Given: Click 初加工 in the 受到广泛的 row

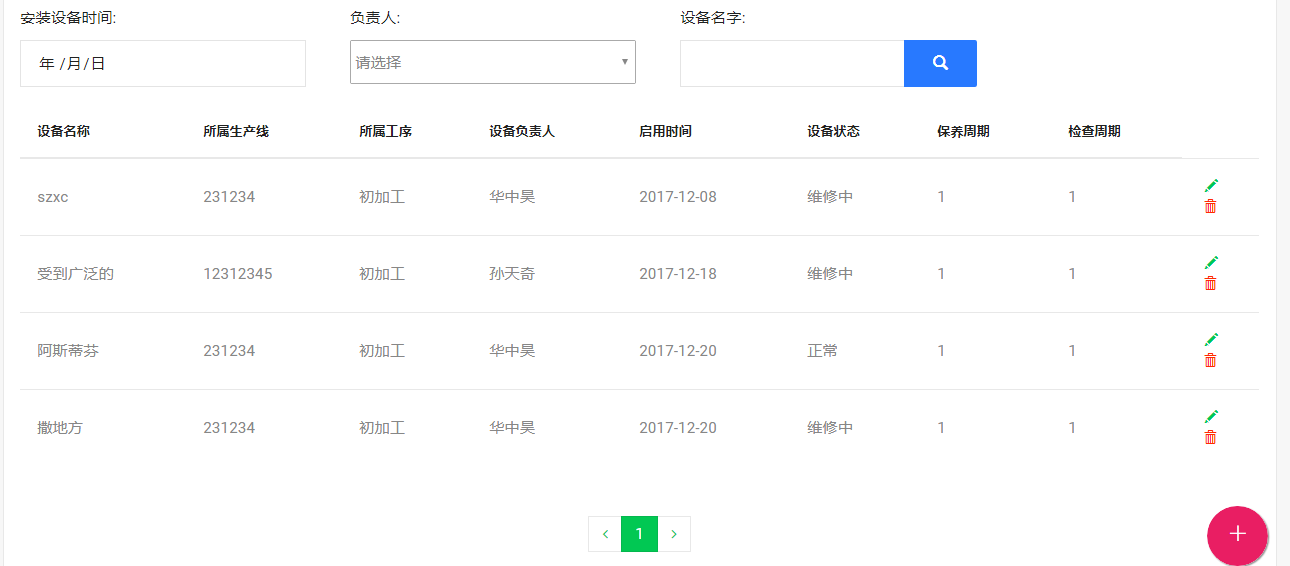Looking at the screenshot, I should click(x=382, y=274).
